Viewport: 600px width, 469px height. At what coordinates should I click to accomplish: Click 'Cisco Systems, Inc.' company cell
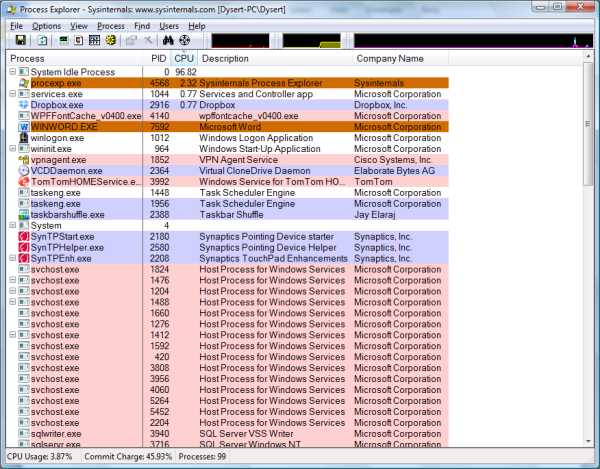393,160
